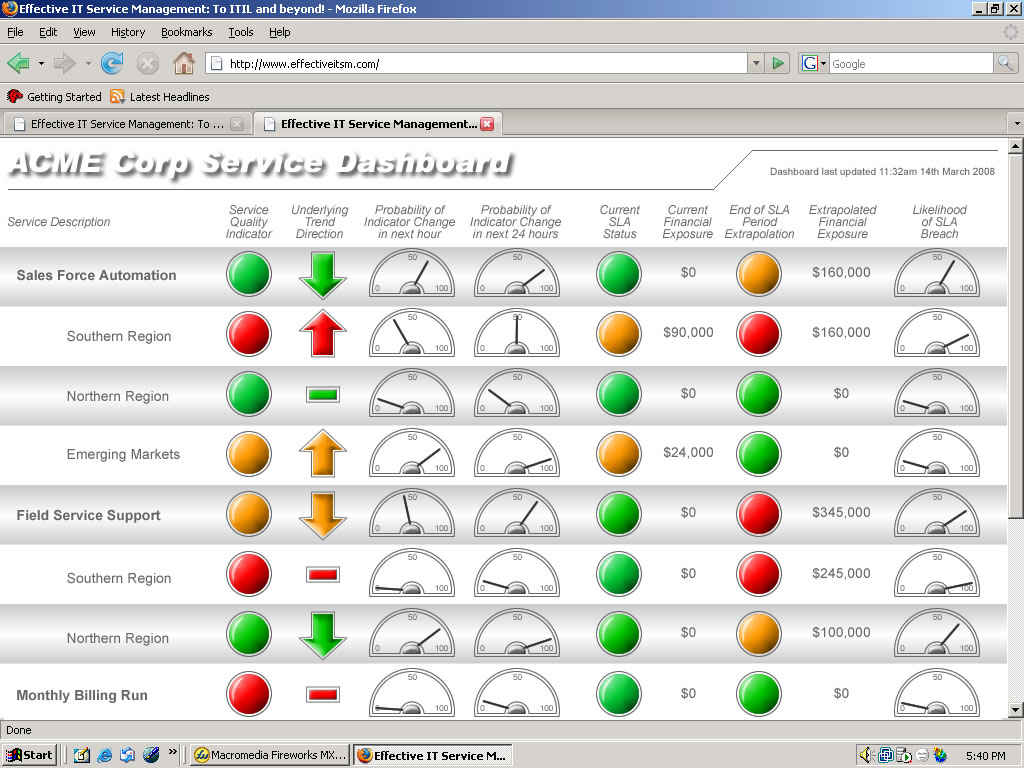Open the Bookmarks menu
The height and width of the screenshot is (768, 1024).
(x=186, y=32)
